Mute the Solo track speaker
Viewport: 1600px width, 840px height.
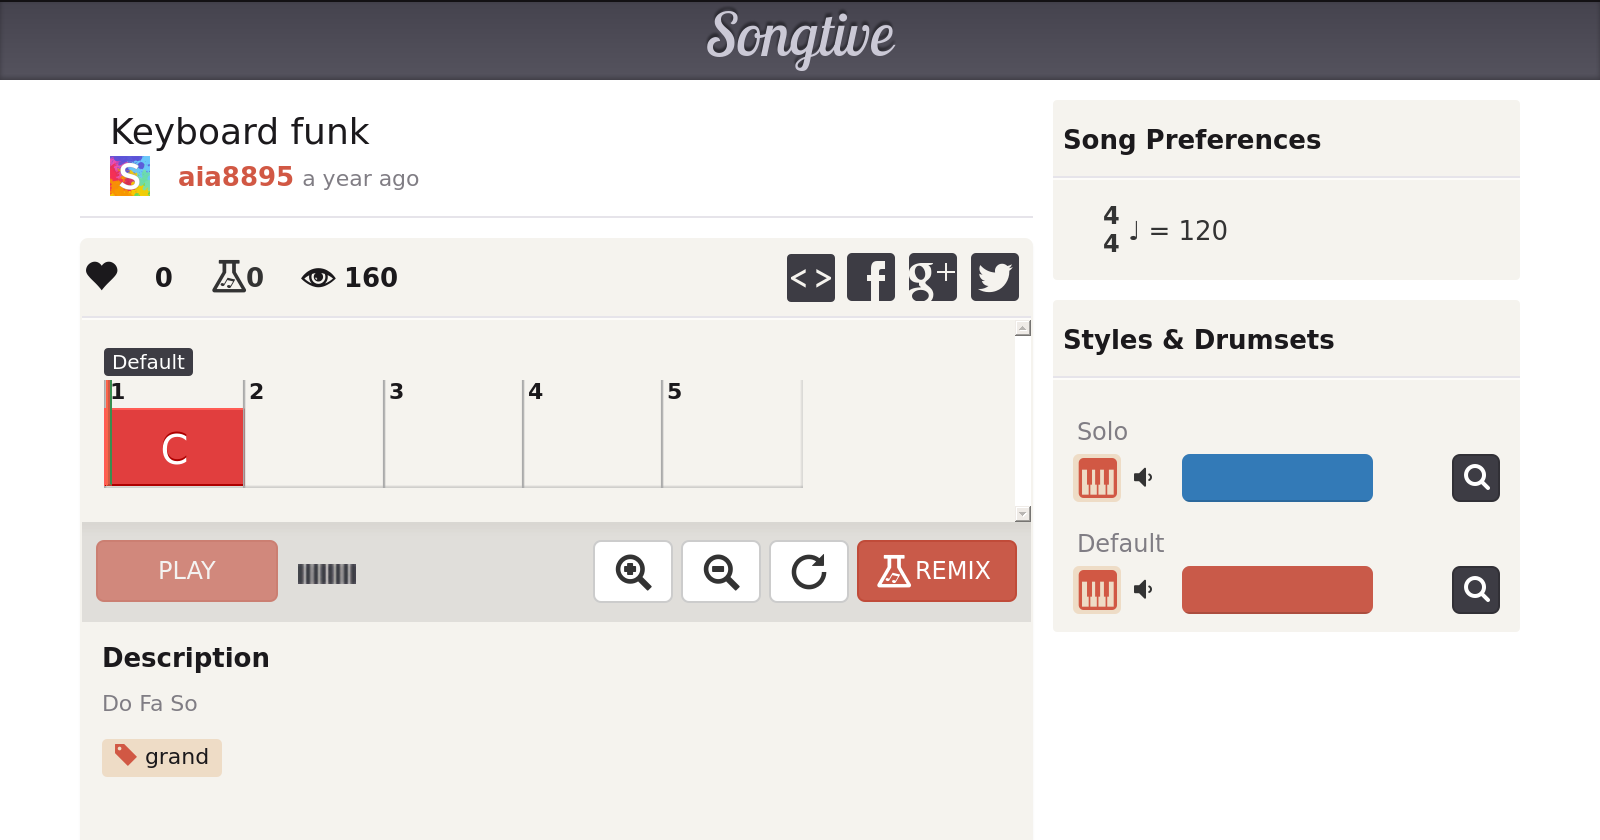pos(1144,478)
